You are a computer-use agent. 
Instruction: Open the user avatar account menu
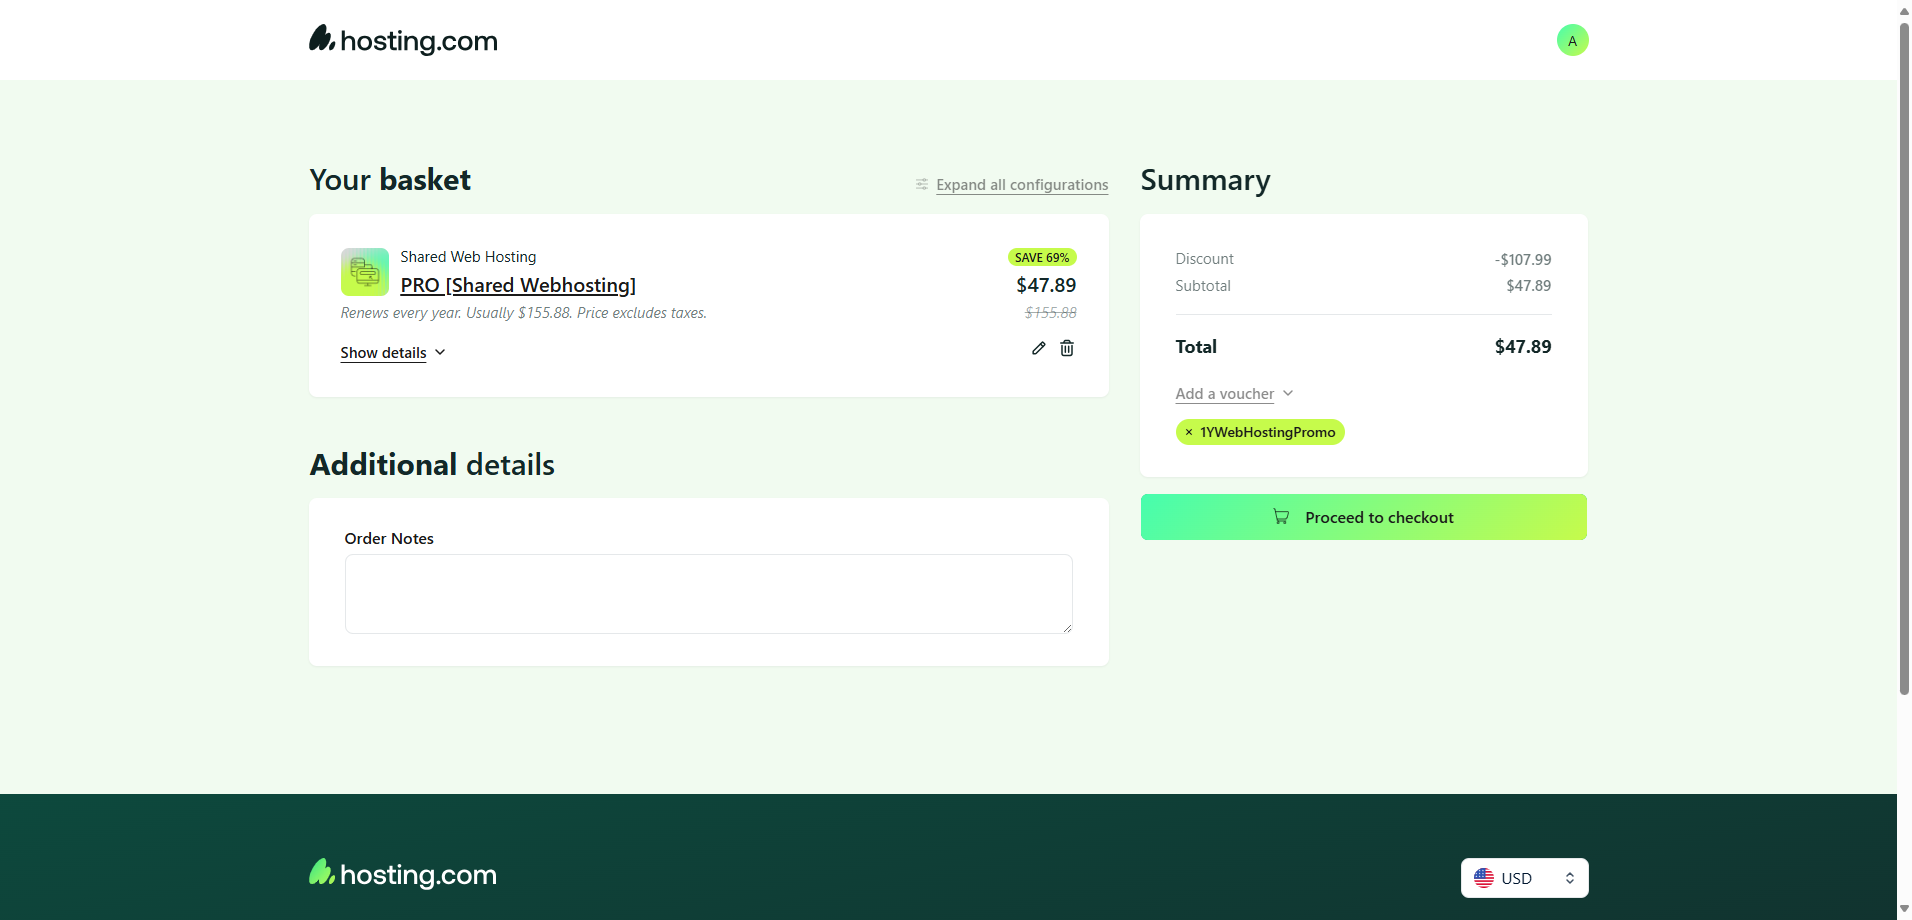coord(1572,40)
